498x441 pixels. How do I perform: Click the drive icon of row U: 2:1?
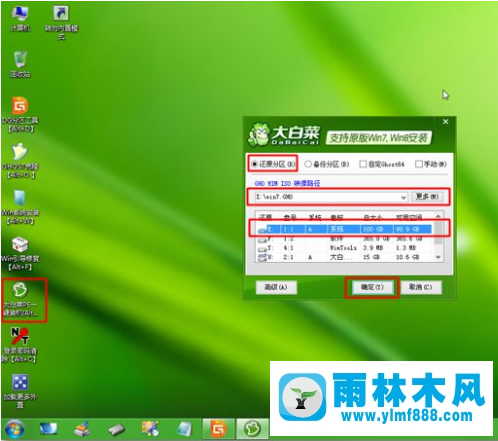click(263, 257)
